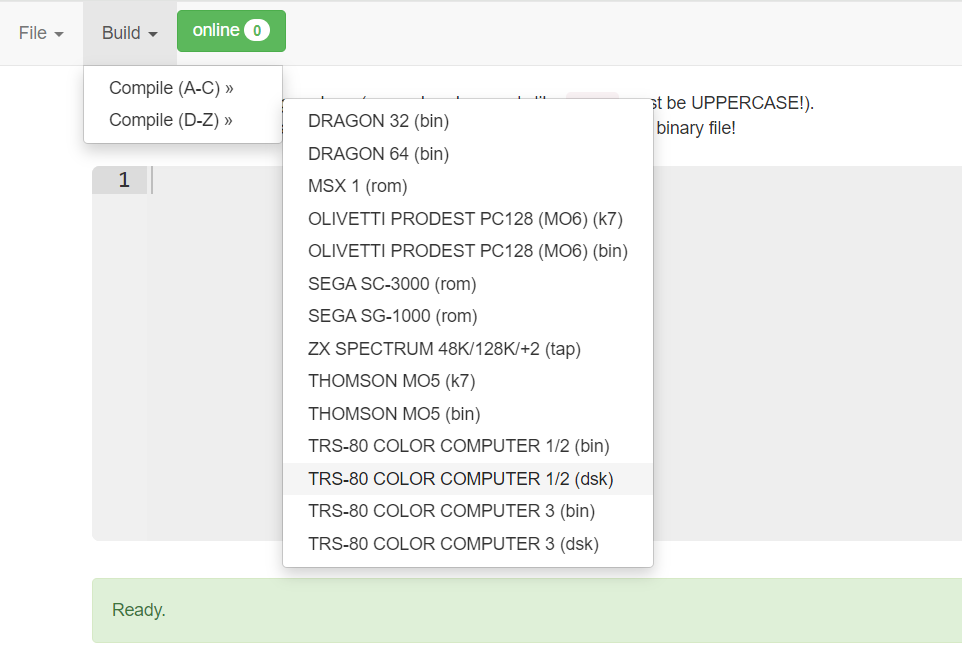Choose TRS-80 COLOR COMPUTER 1/2 (bin)
This screenshot has width=962, height=658.
458,446
